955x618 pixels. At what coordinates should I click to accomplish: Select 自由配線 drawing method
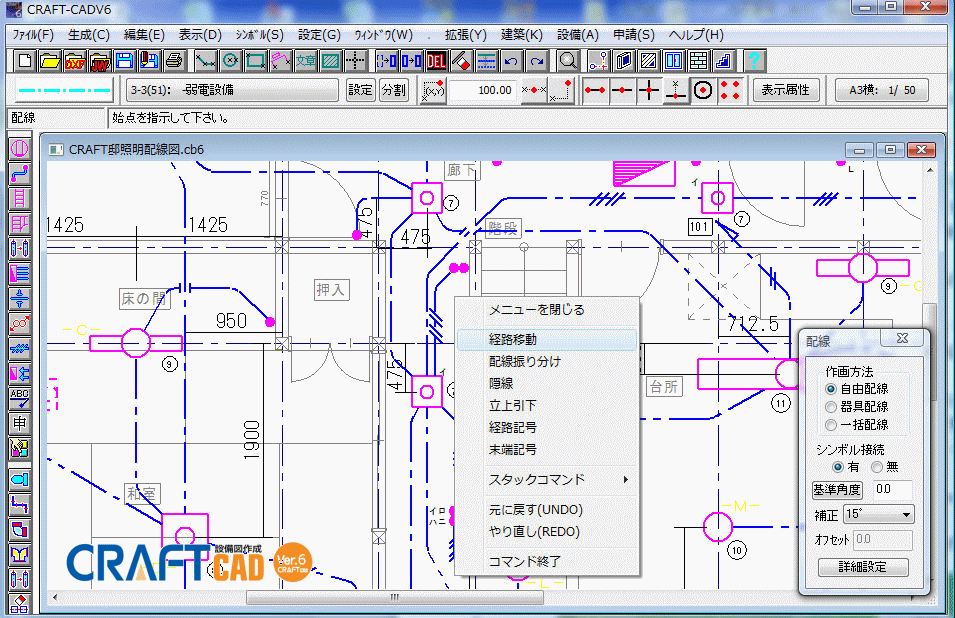(857, 388)
